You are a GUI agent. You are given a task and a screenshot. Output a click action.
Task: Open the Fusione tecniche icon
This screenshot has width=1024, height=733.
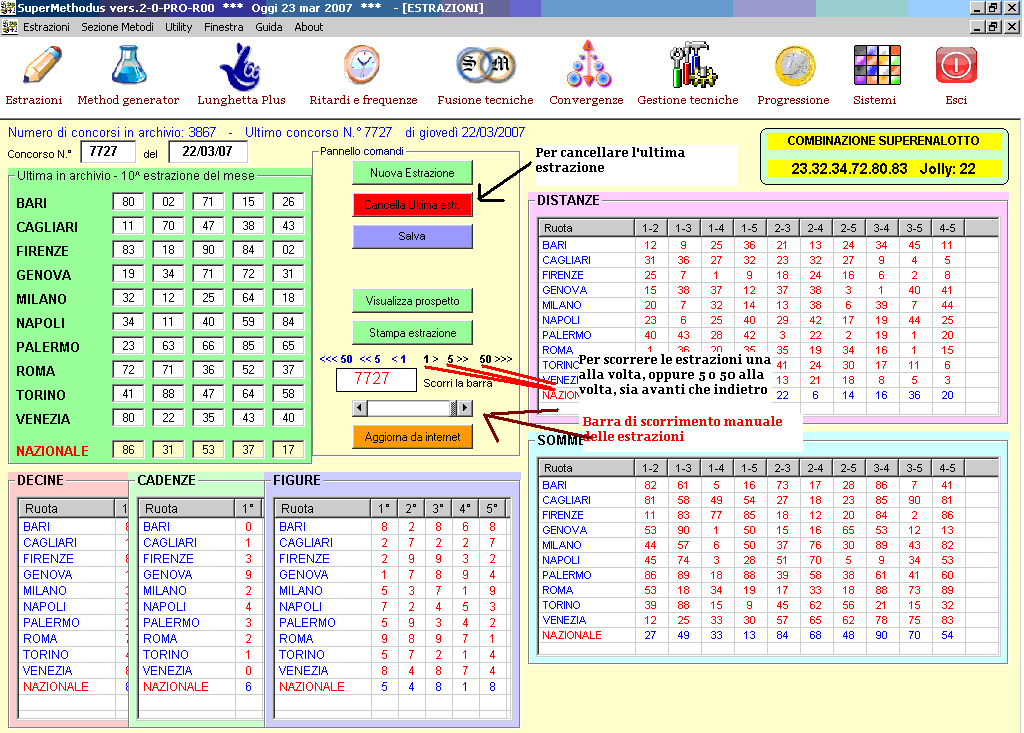(485, 65)
